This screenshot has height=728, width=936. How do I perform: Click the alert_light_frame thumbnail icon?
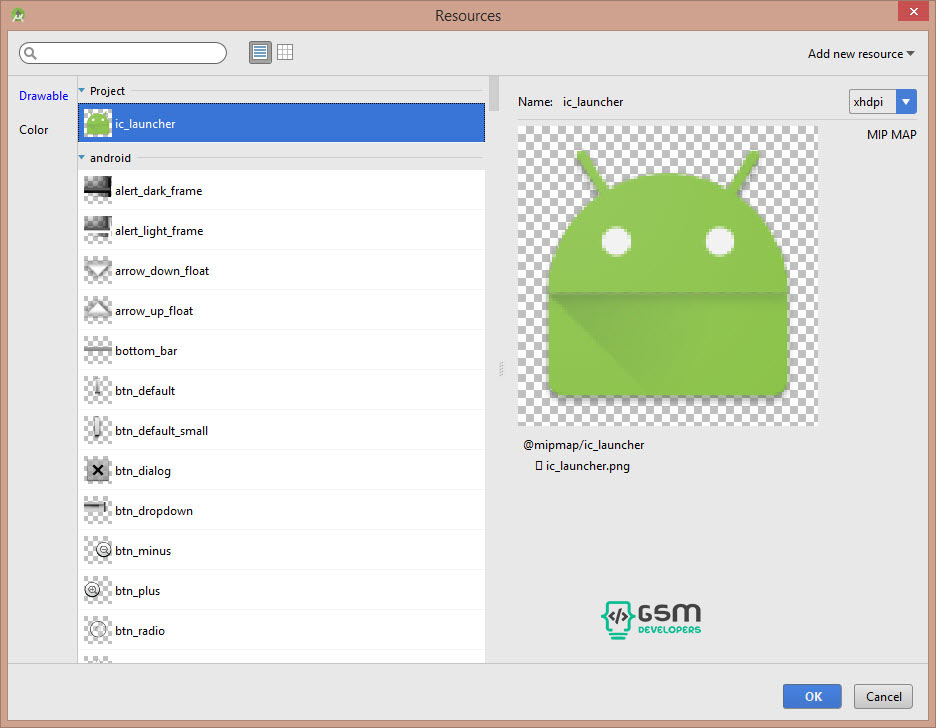(98, 230)
